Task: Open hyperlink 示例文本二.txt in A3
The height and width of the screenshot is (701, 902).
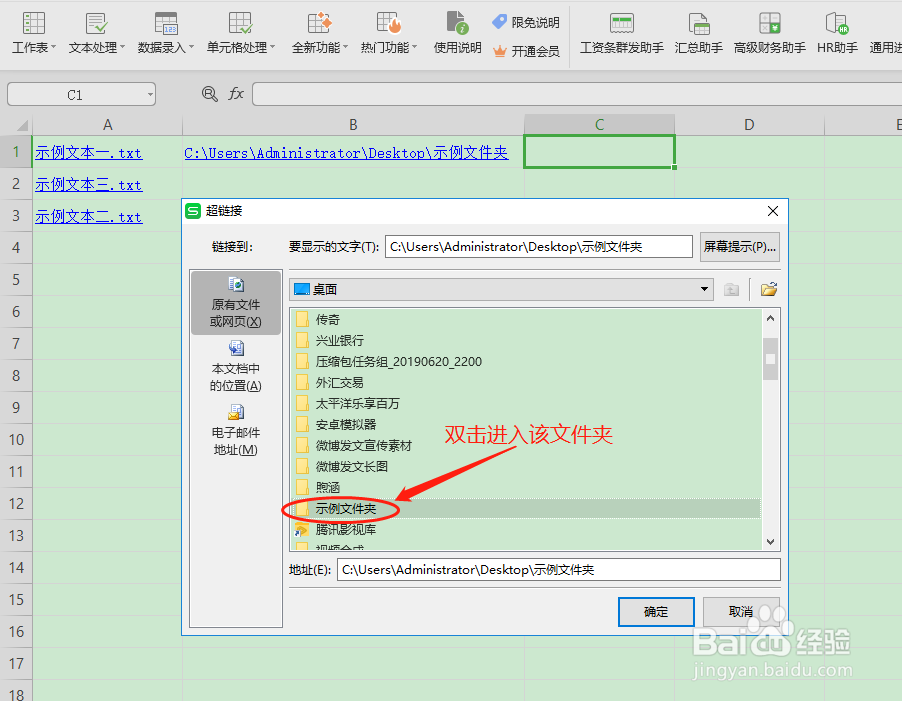Action: click(x=89, y=217)
